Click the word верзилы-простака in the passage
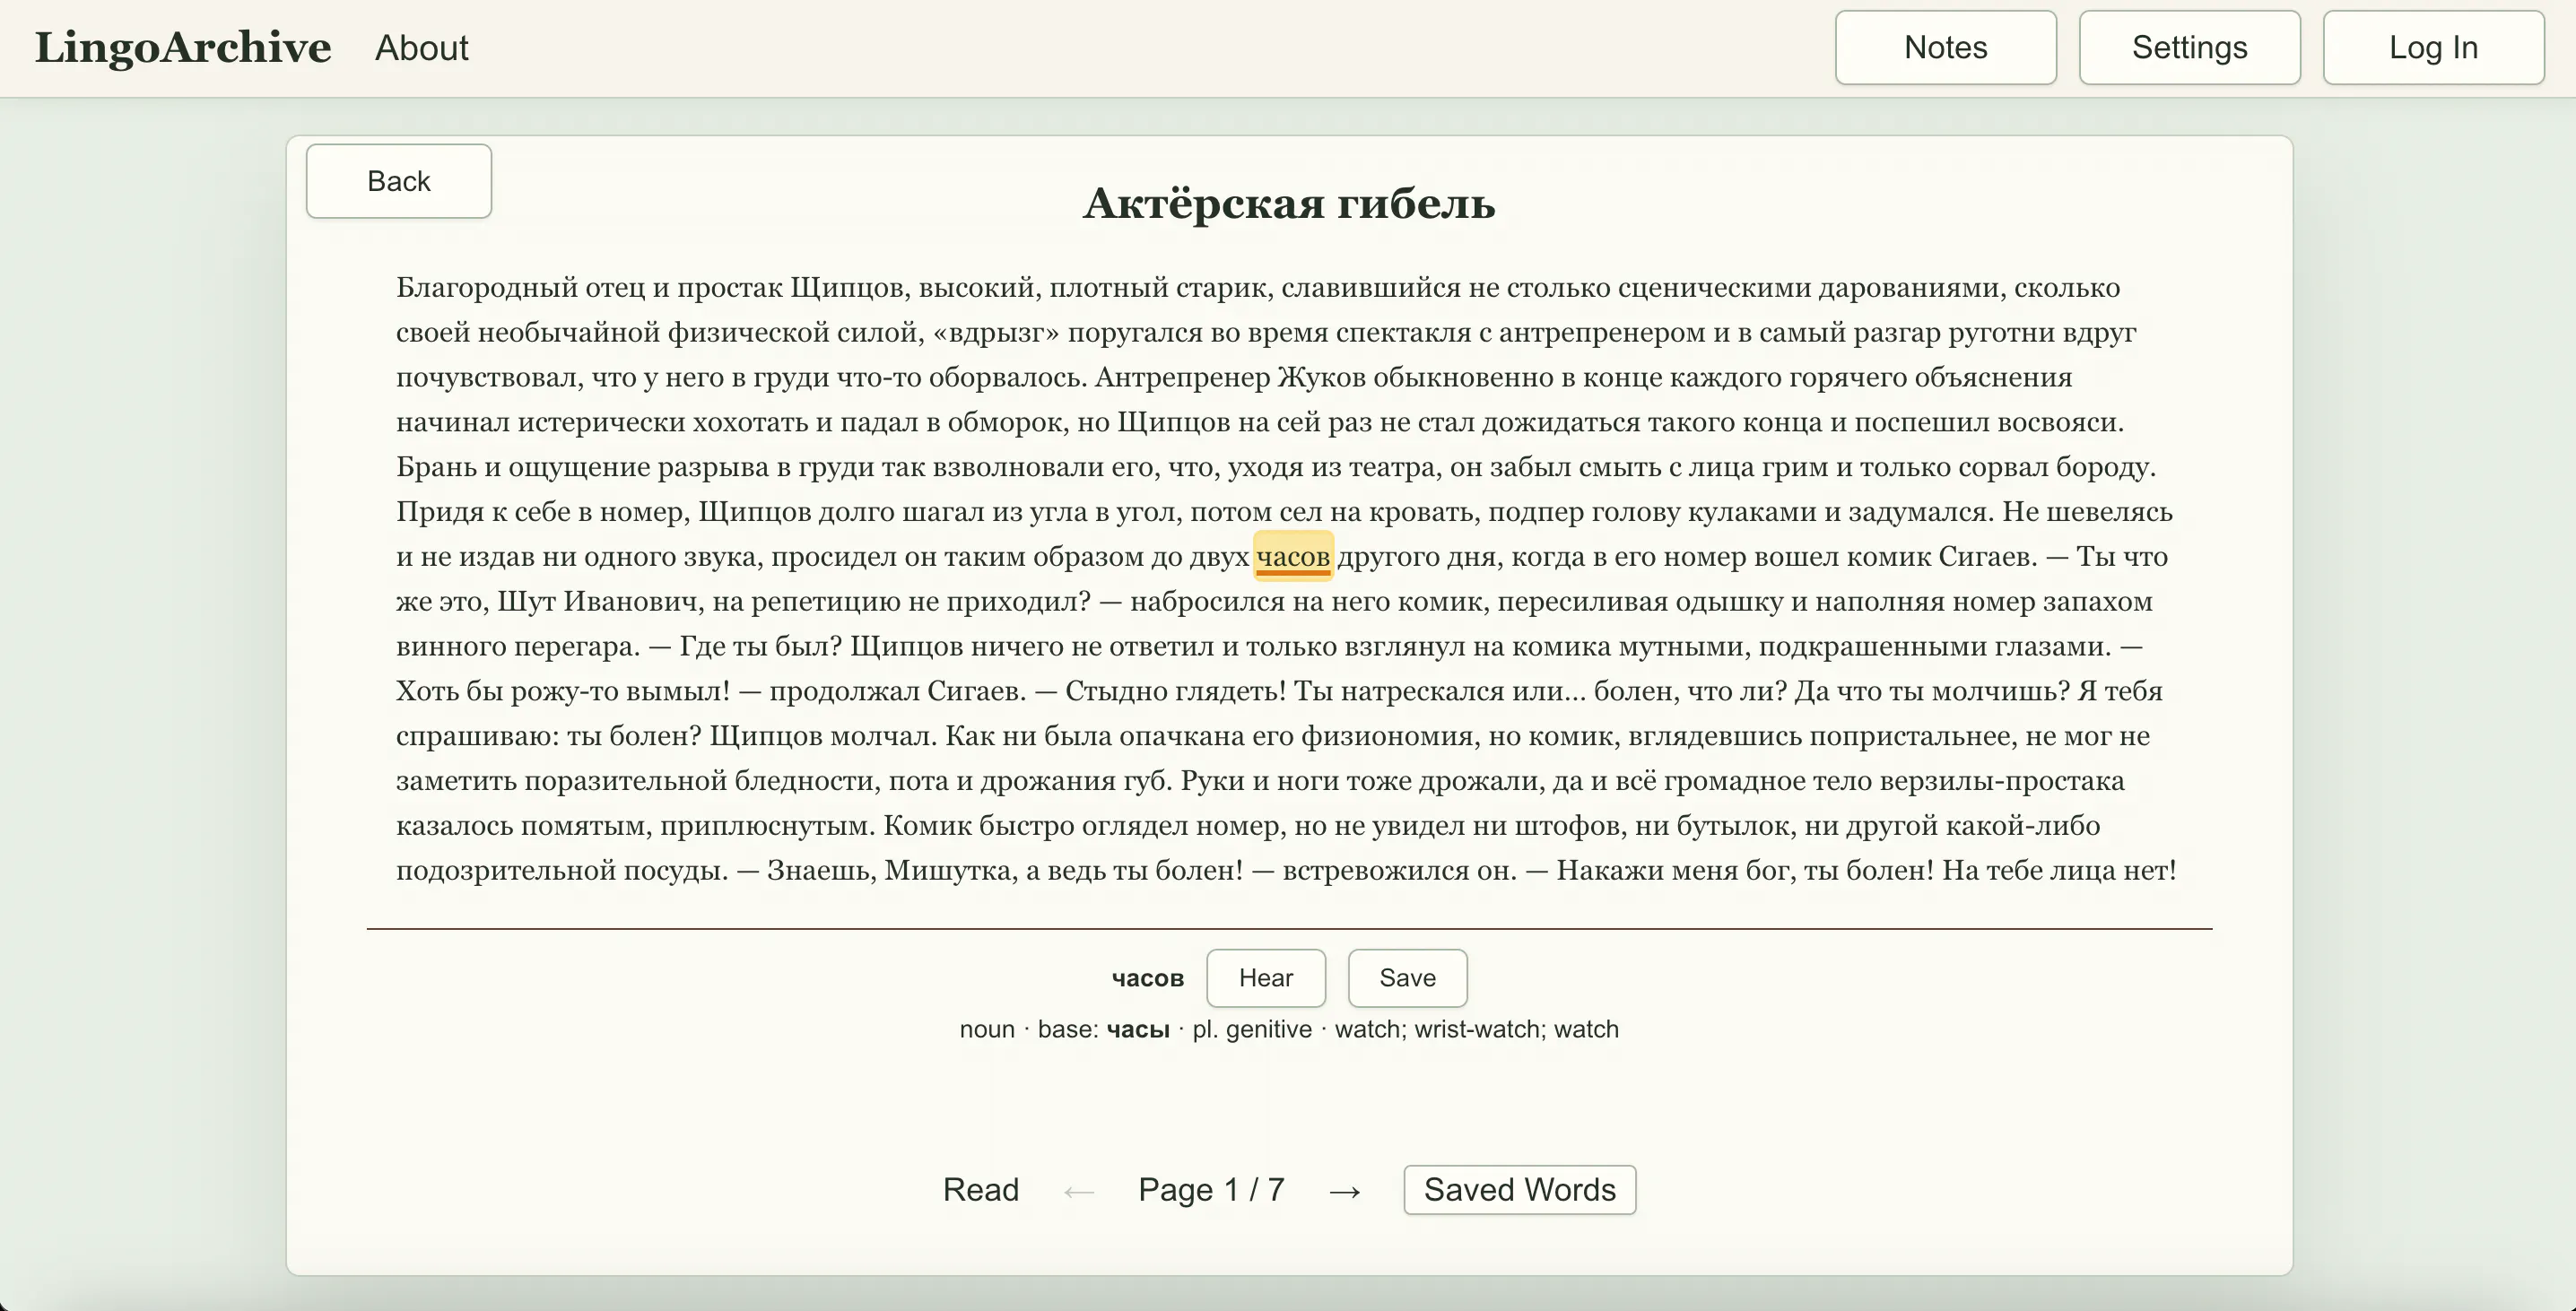The image size is (2576, 1311). [x=2002, y=782]
